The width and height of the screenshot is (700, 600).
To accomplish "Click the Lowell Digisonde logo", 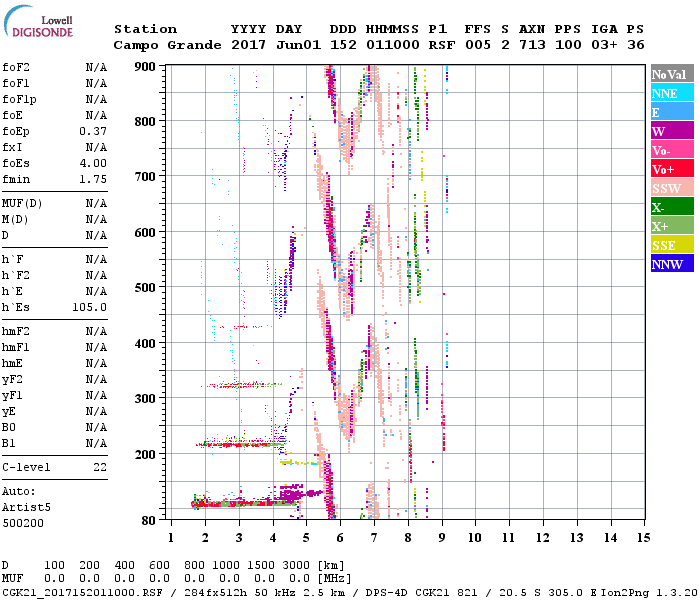I will coord(38,22).
